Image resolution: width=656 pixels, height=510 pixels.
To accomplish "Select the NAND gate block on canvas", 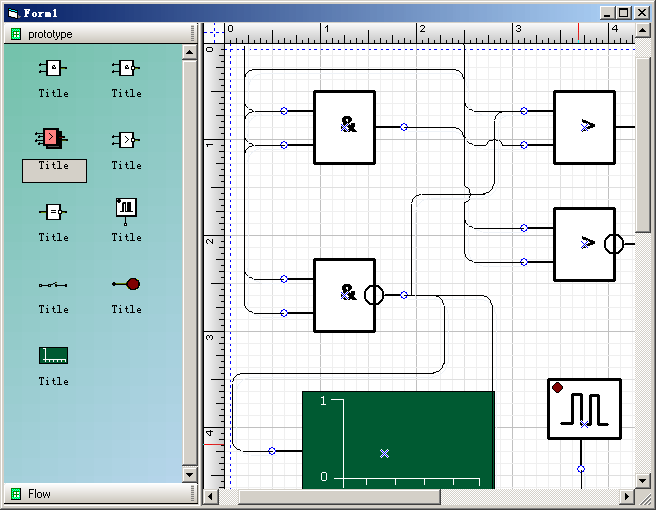I will click(344, 295).
